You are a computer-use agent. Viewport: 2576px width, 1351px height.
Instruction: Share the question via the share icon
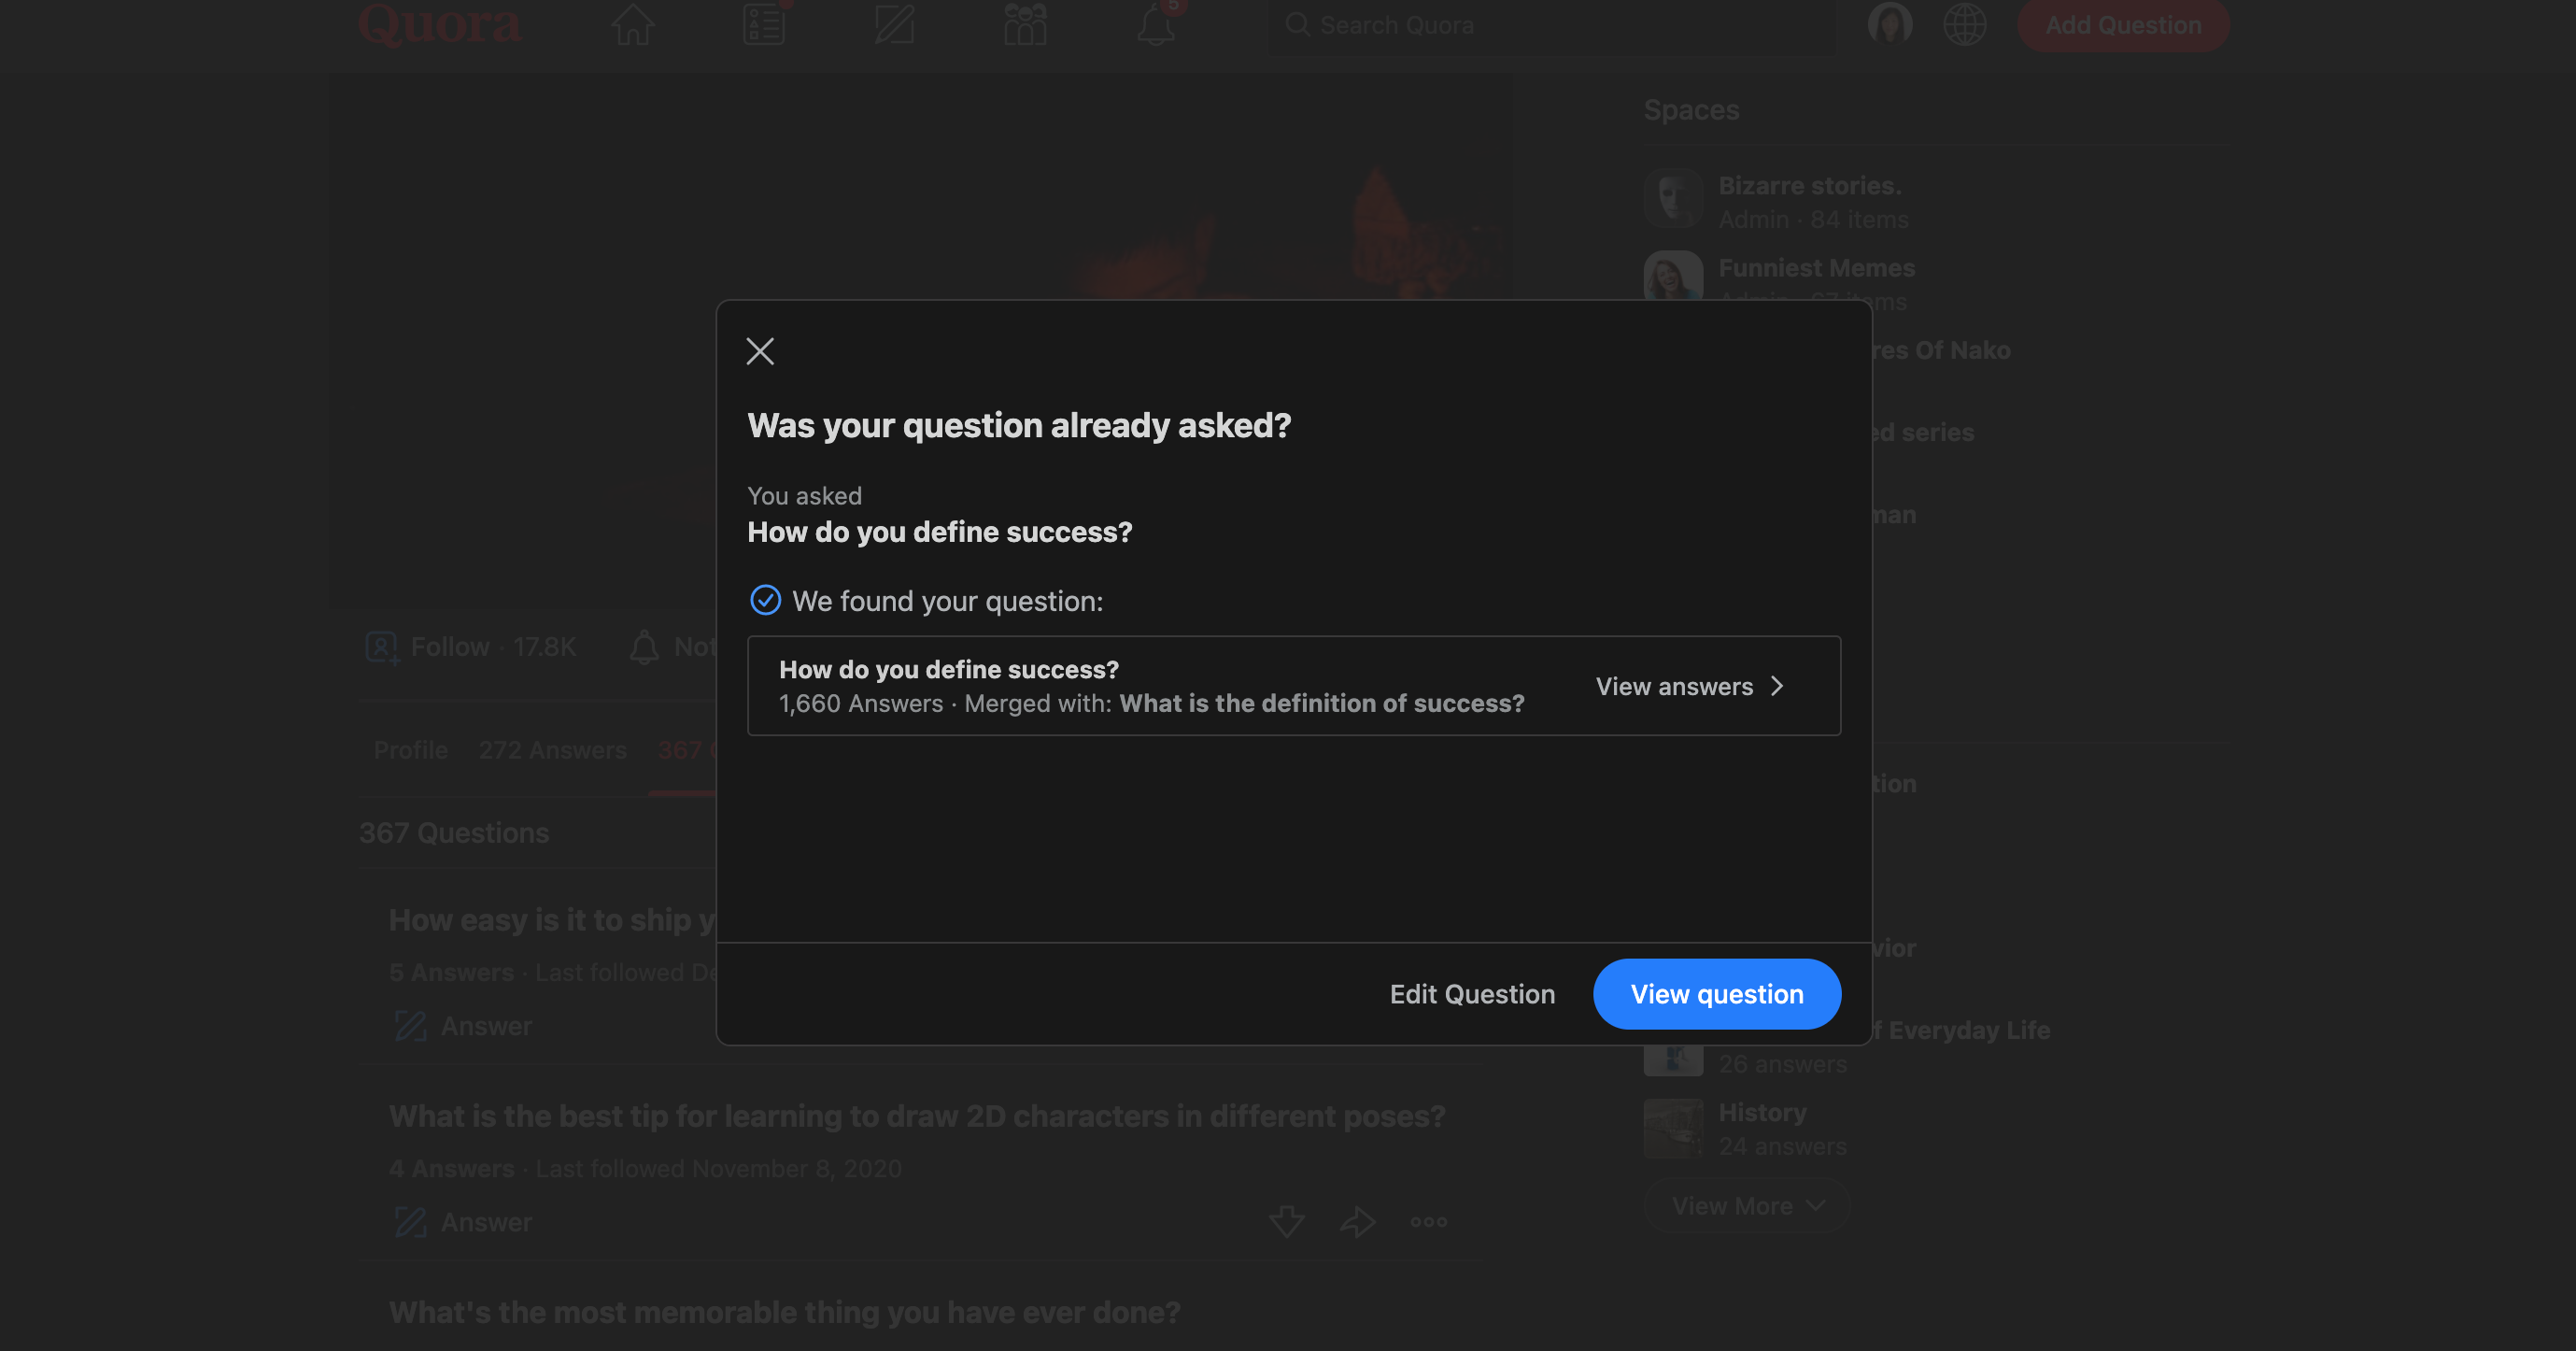[x=1357, y=1221]
